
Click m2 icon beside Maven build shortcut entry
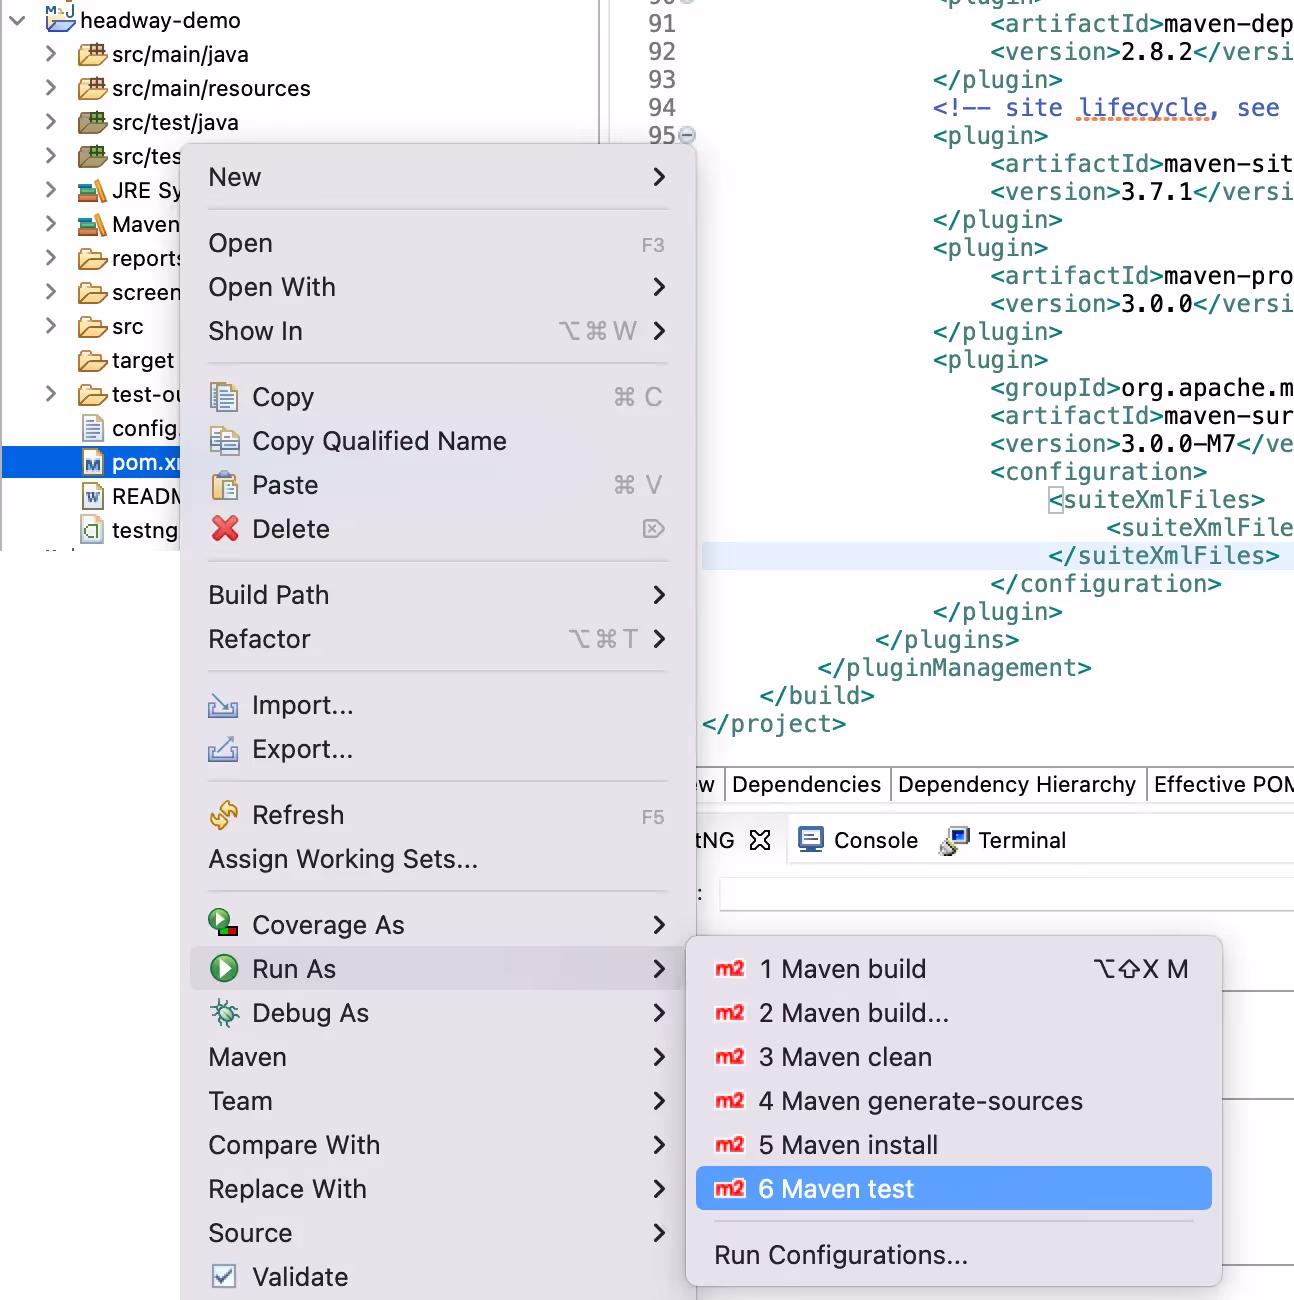[x=730, y=969]
